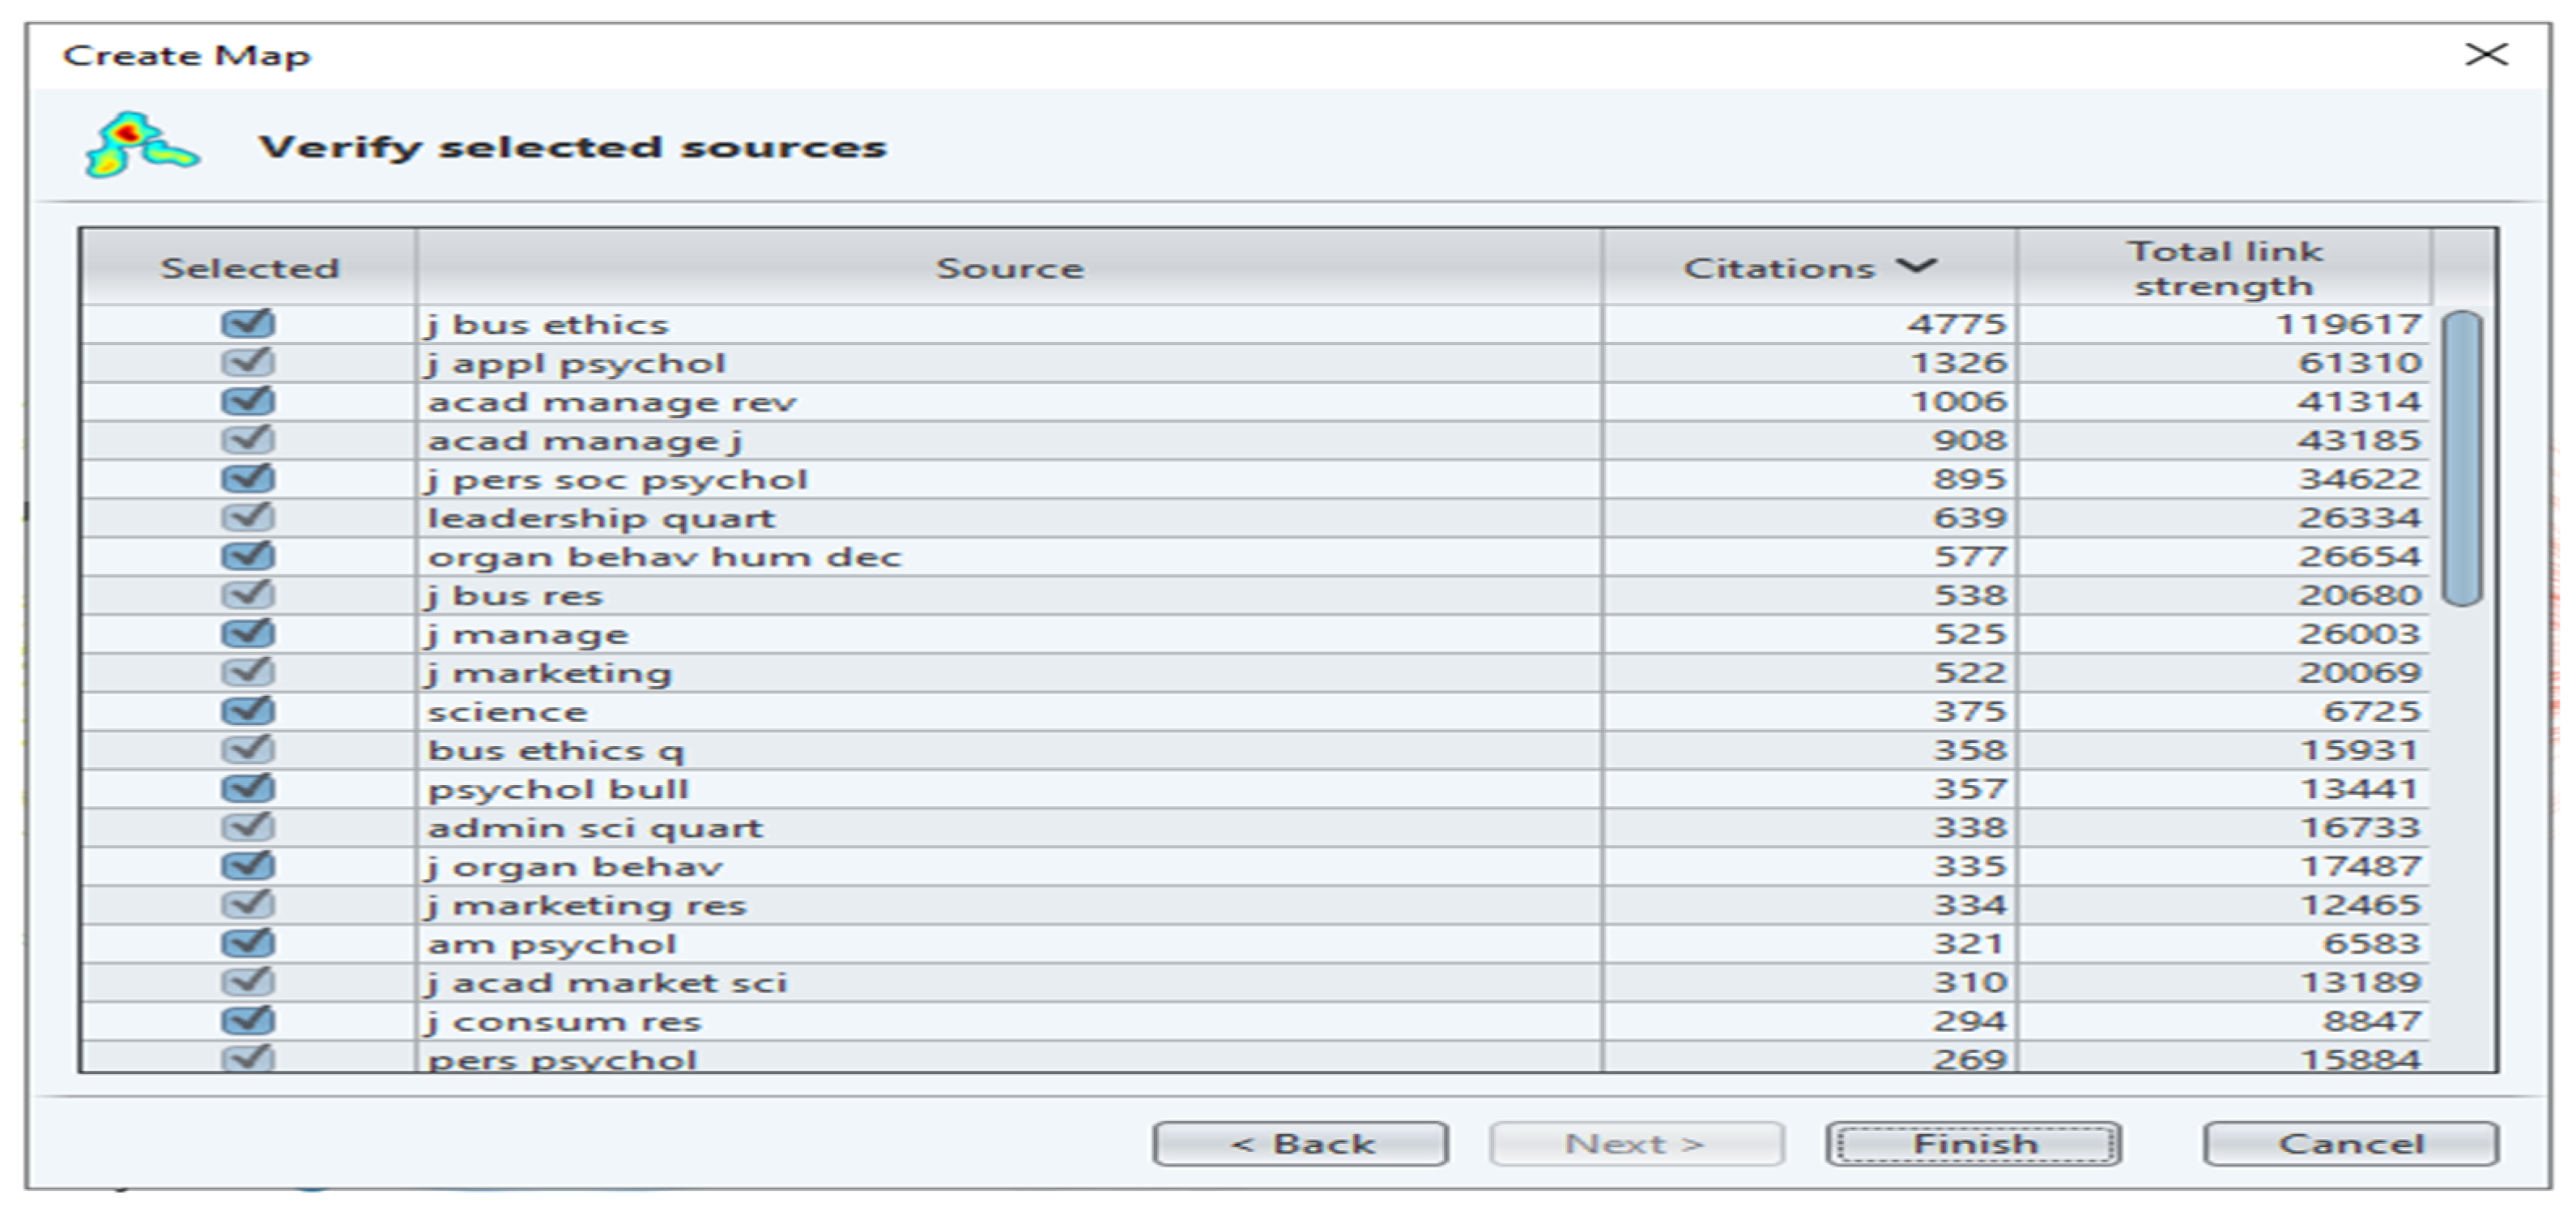Viewport: 2576px width, 1220px height.
Task: Click the link strength value 6725
Action: click(x=2371, y=712)
